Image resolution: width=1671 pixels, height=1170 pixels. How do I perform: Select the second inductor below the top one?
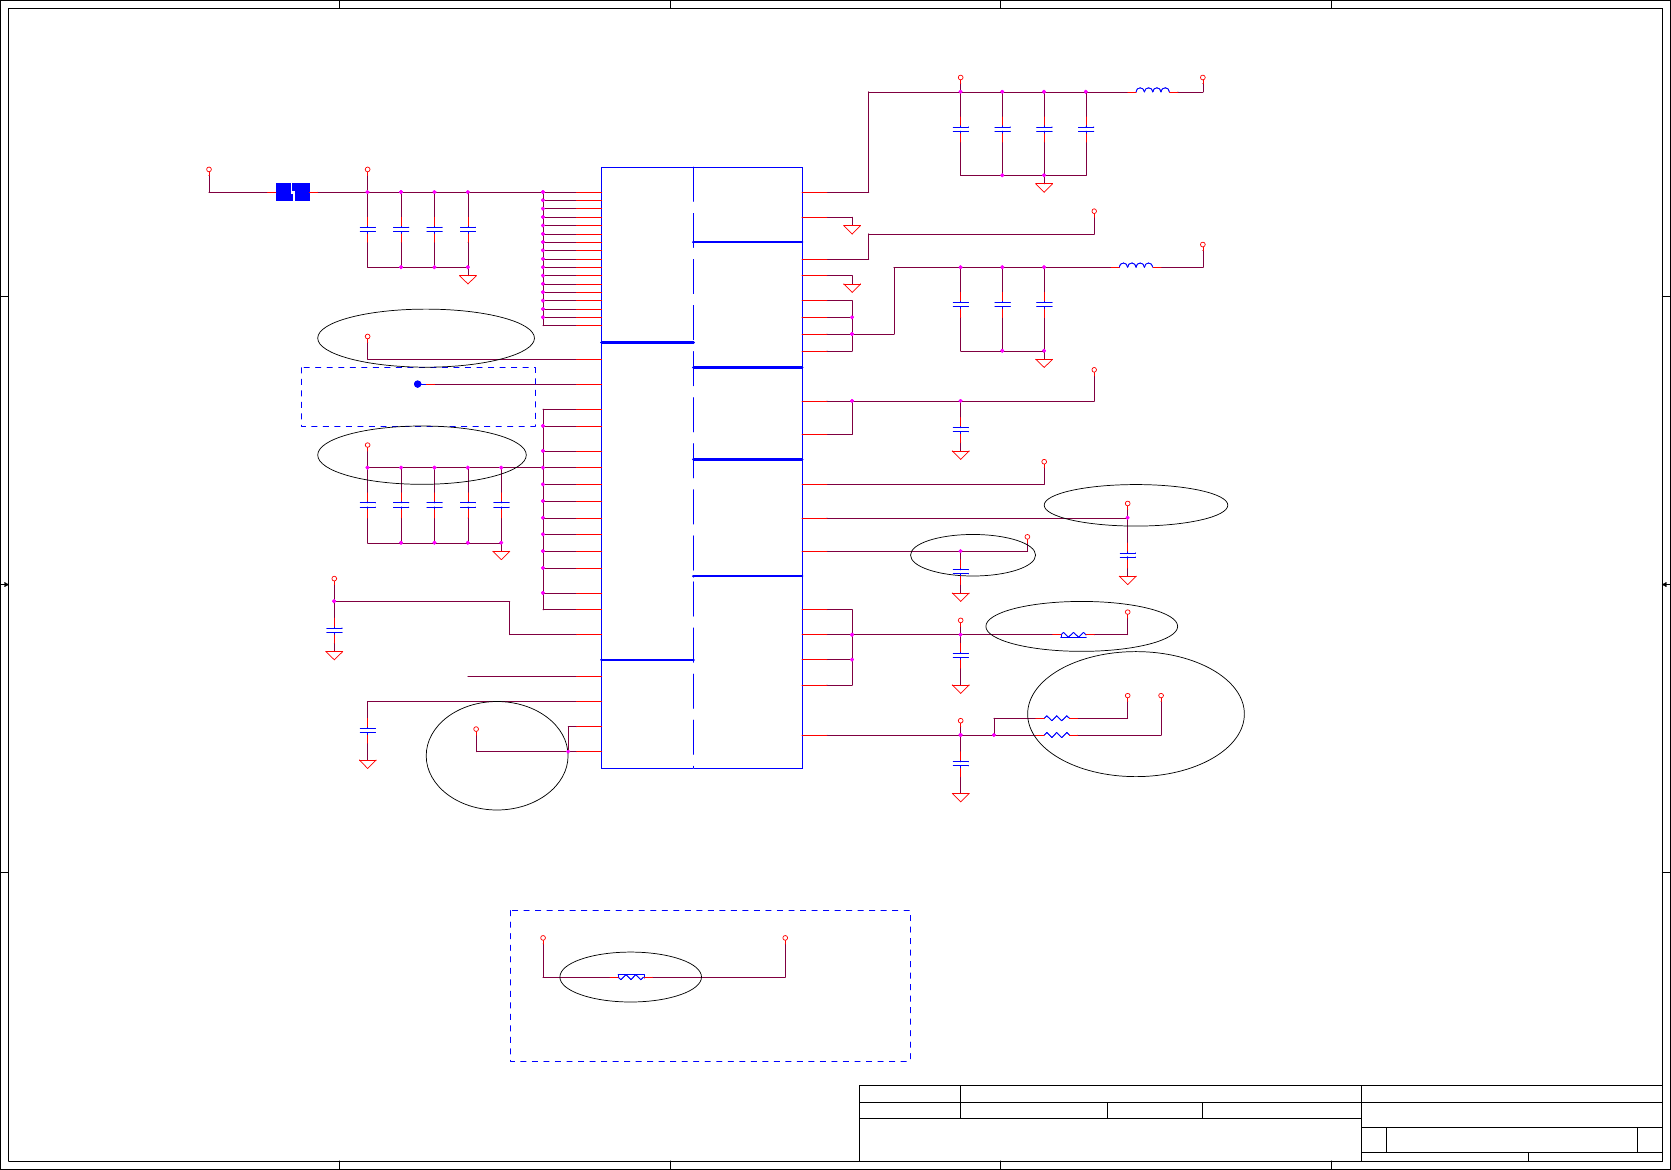point(1136,265)
